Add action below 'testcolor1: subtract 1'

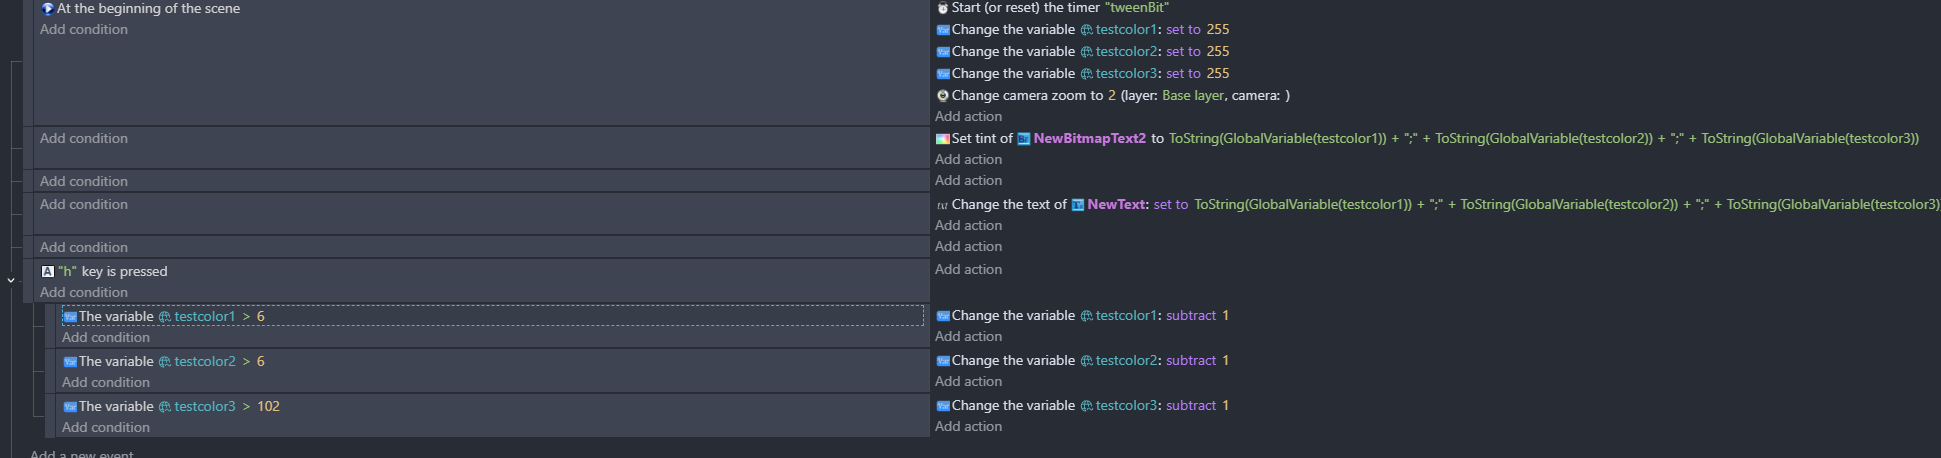(968, 337)
